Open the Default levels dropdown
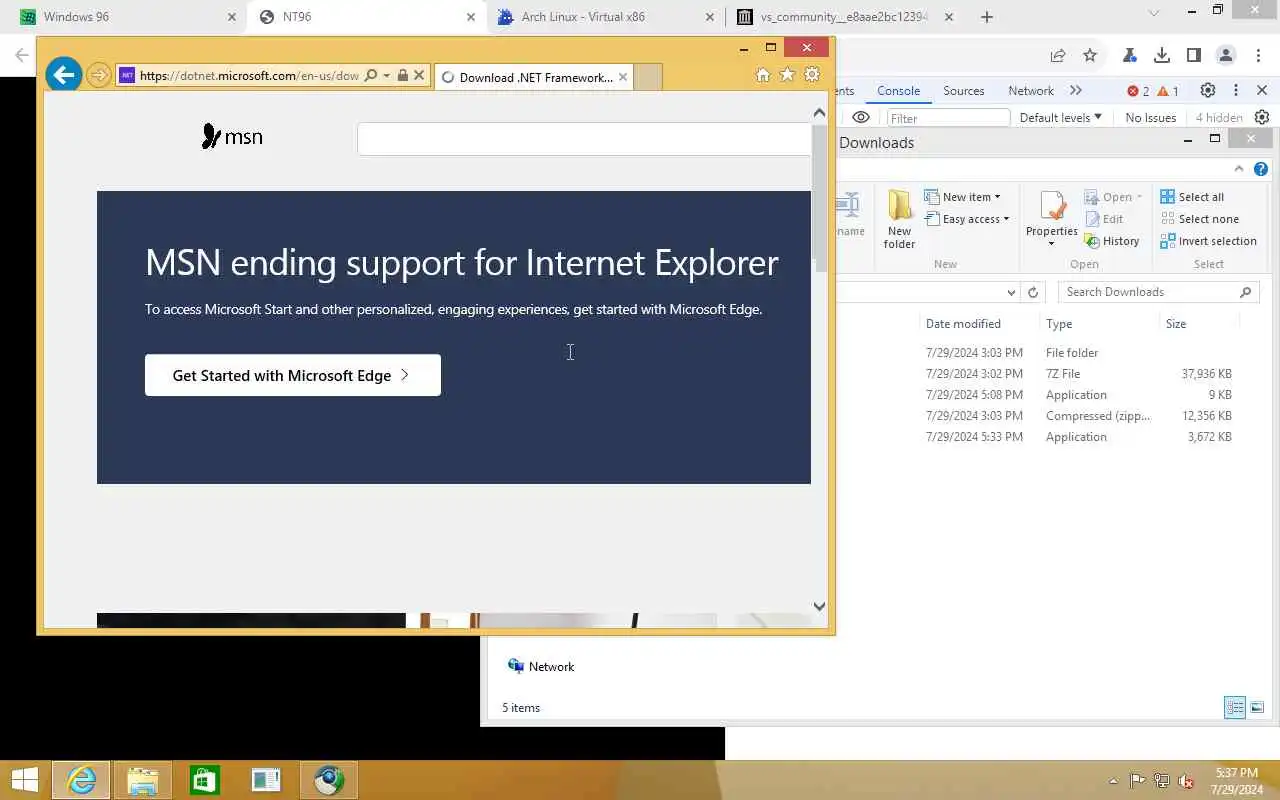The width and height of the screenshot is (1280, 800). (1060, 117)
